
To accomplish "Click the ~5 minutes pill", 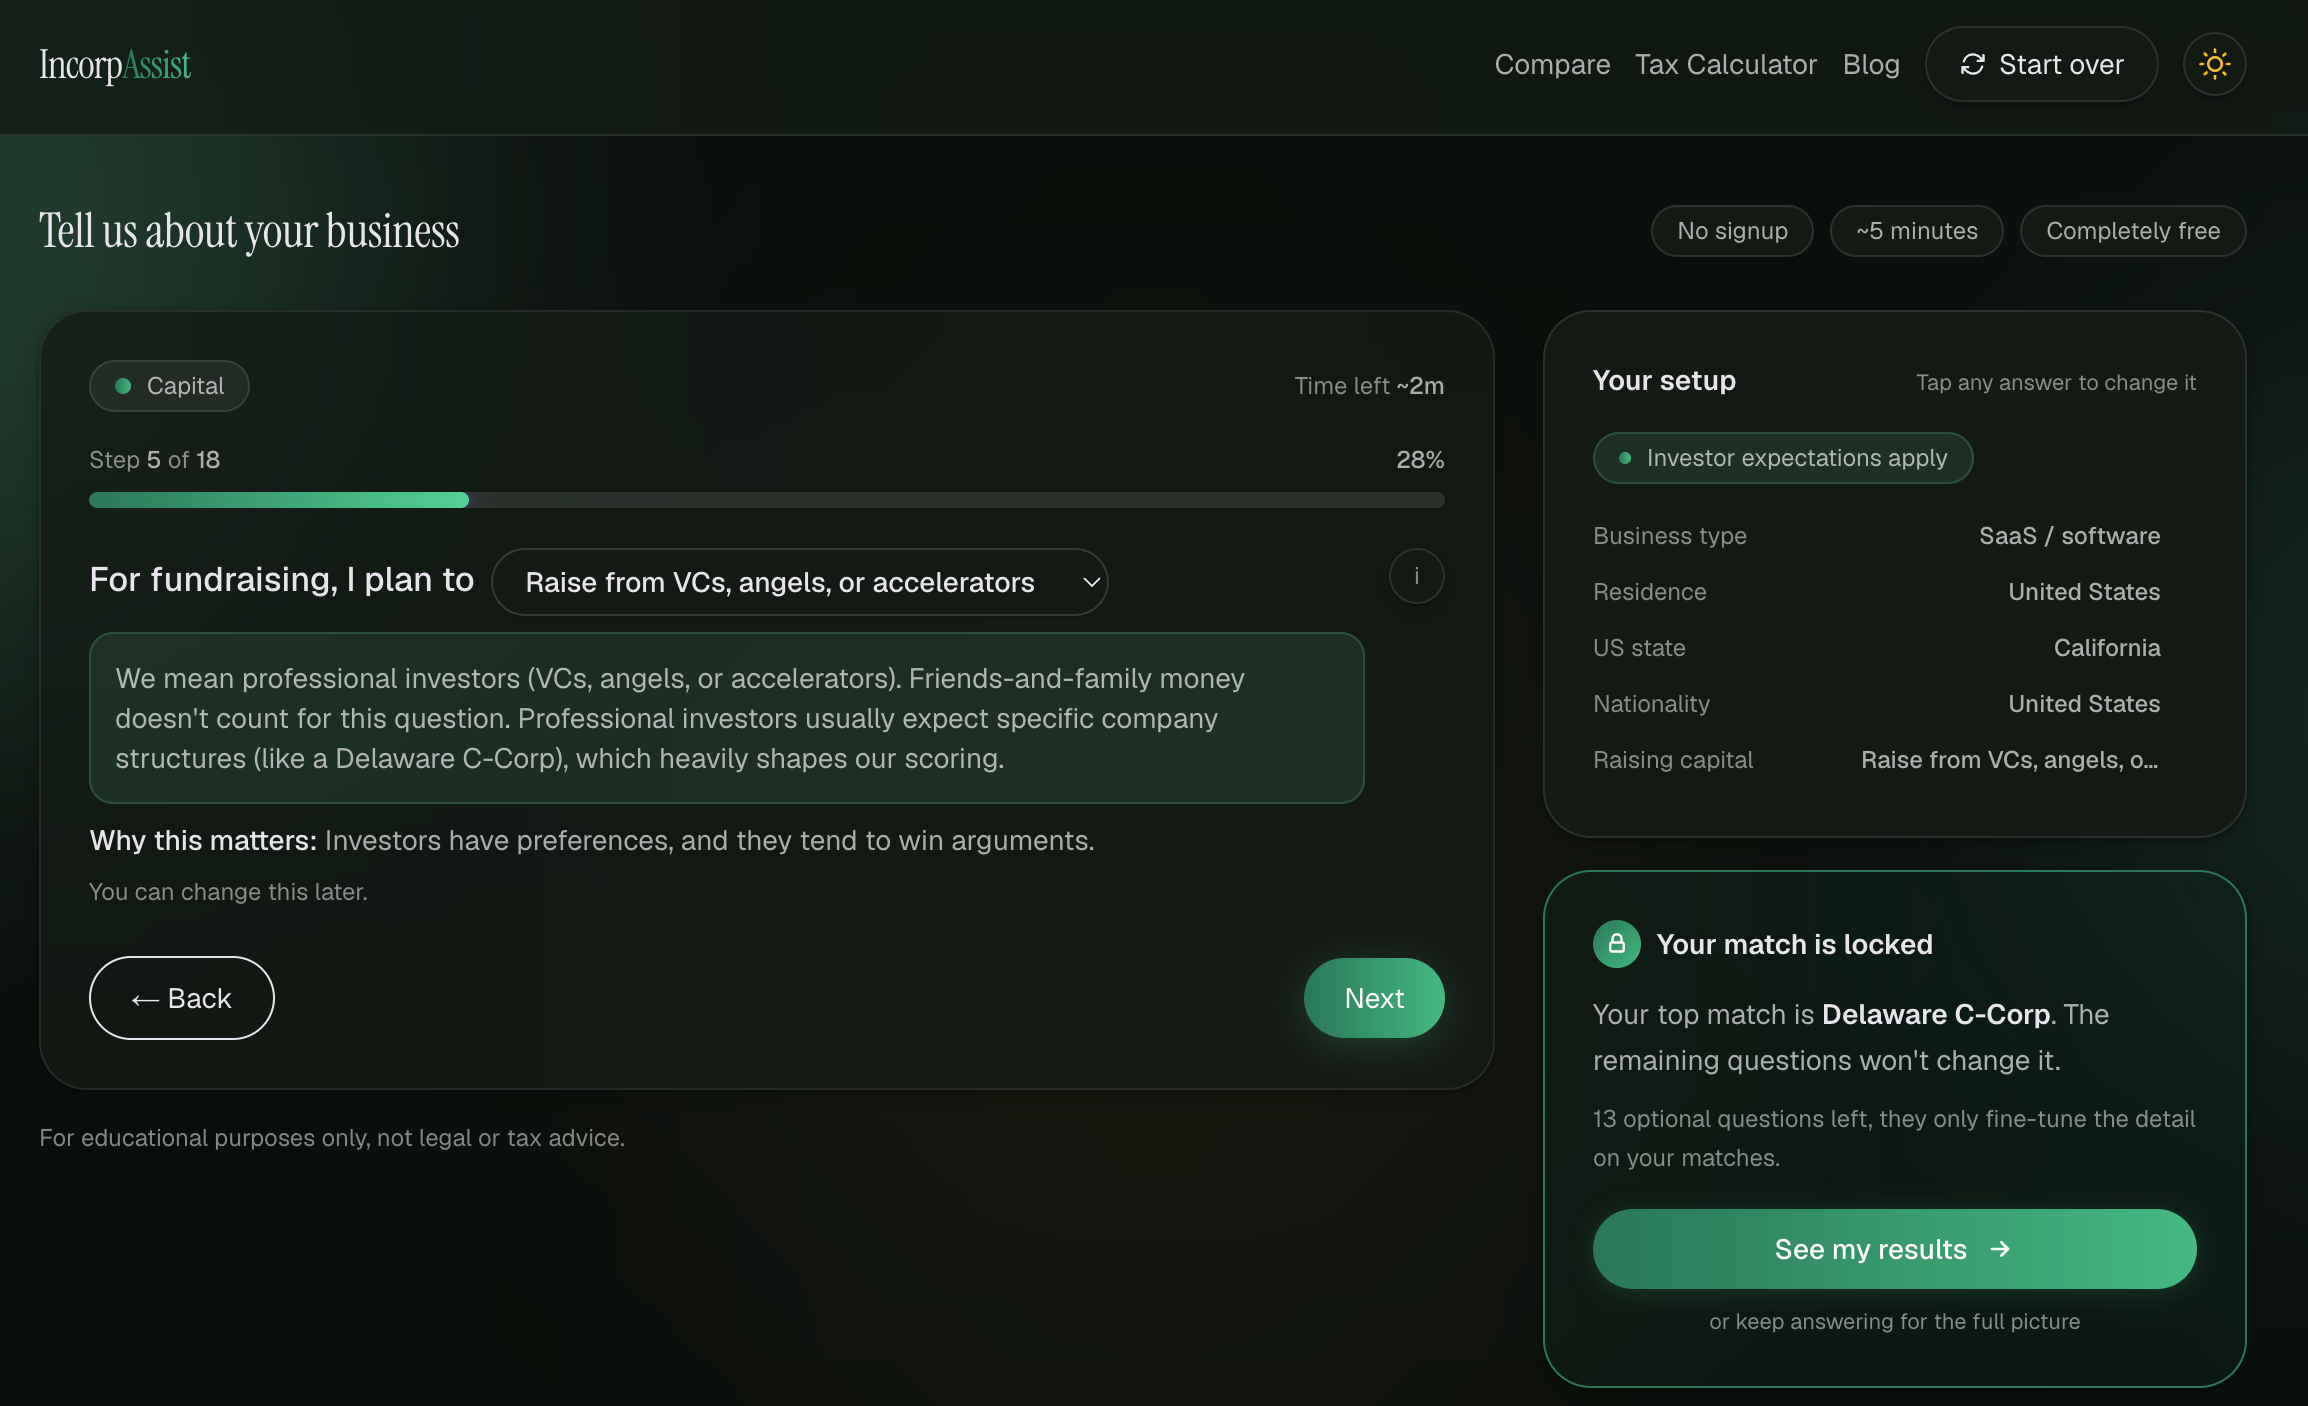I will [x=1916, y=231].
